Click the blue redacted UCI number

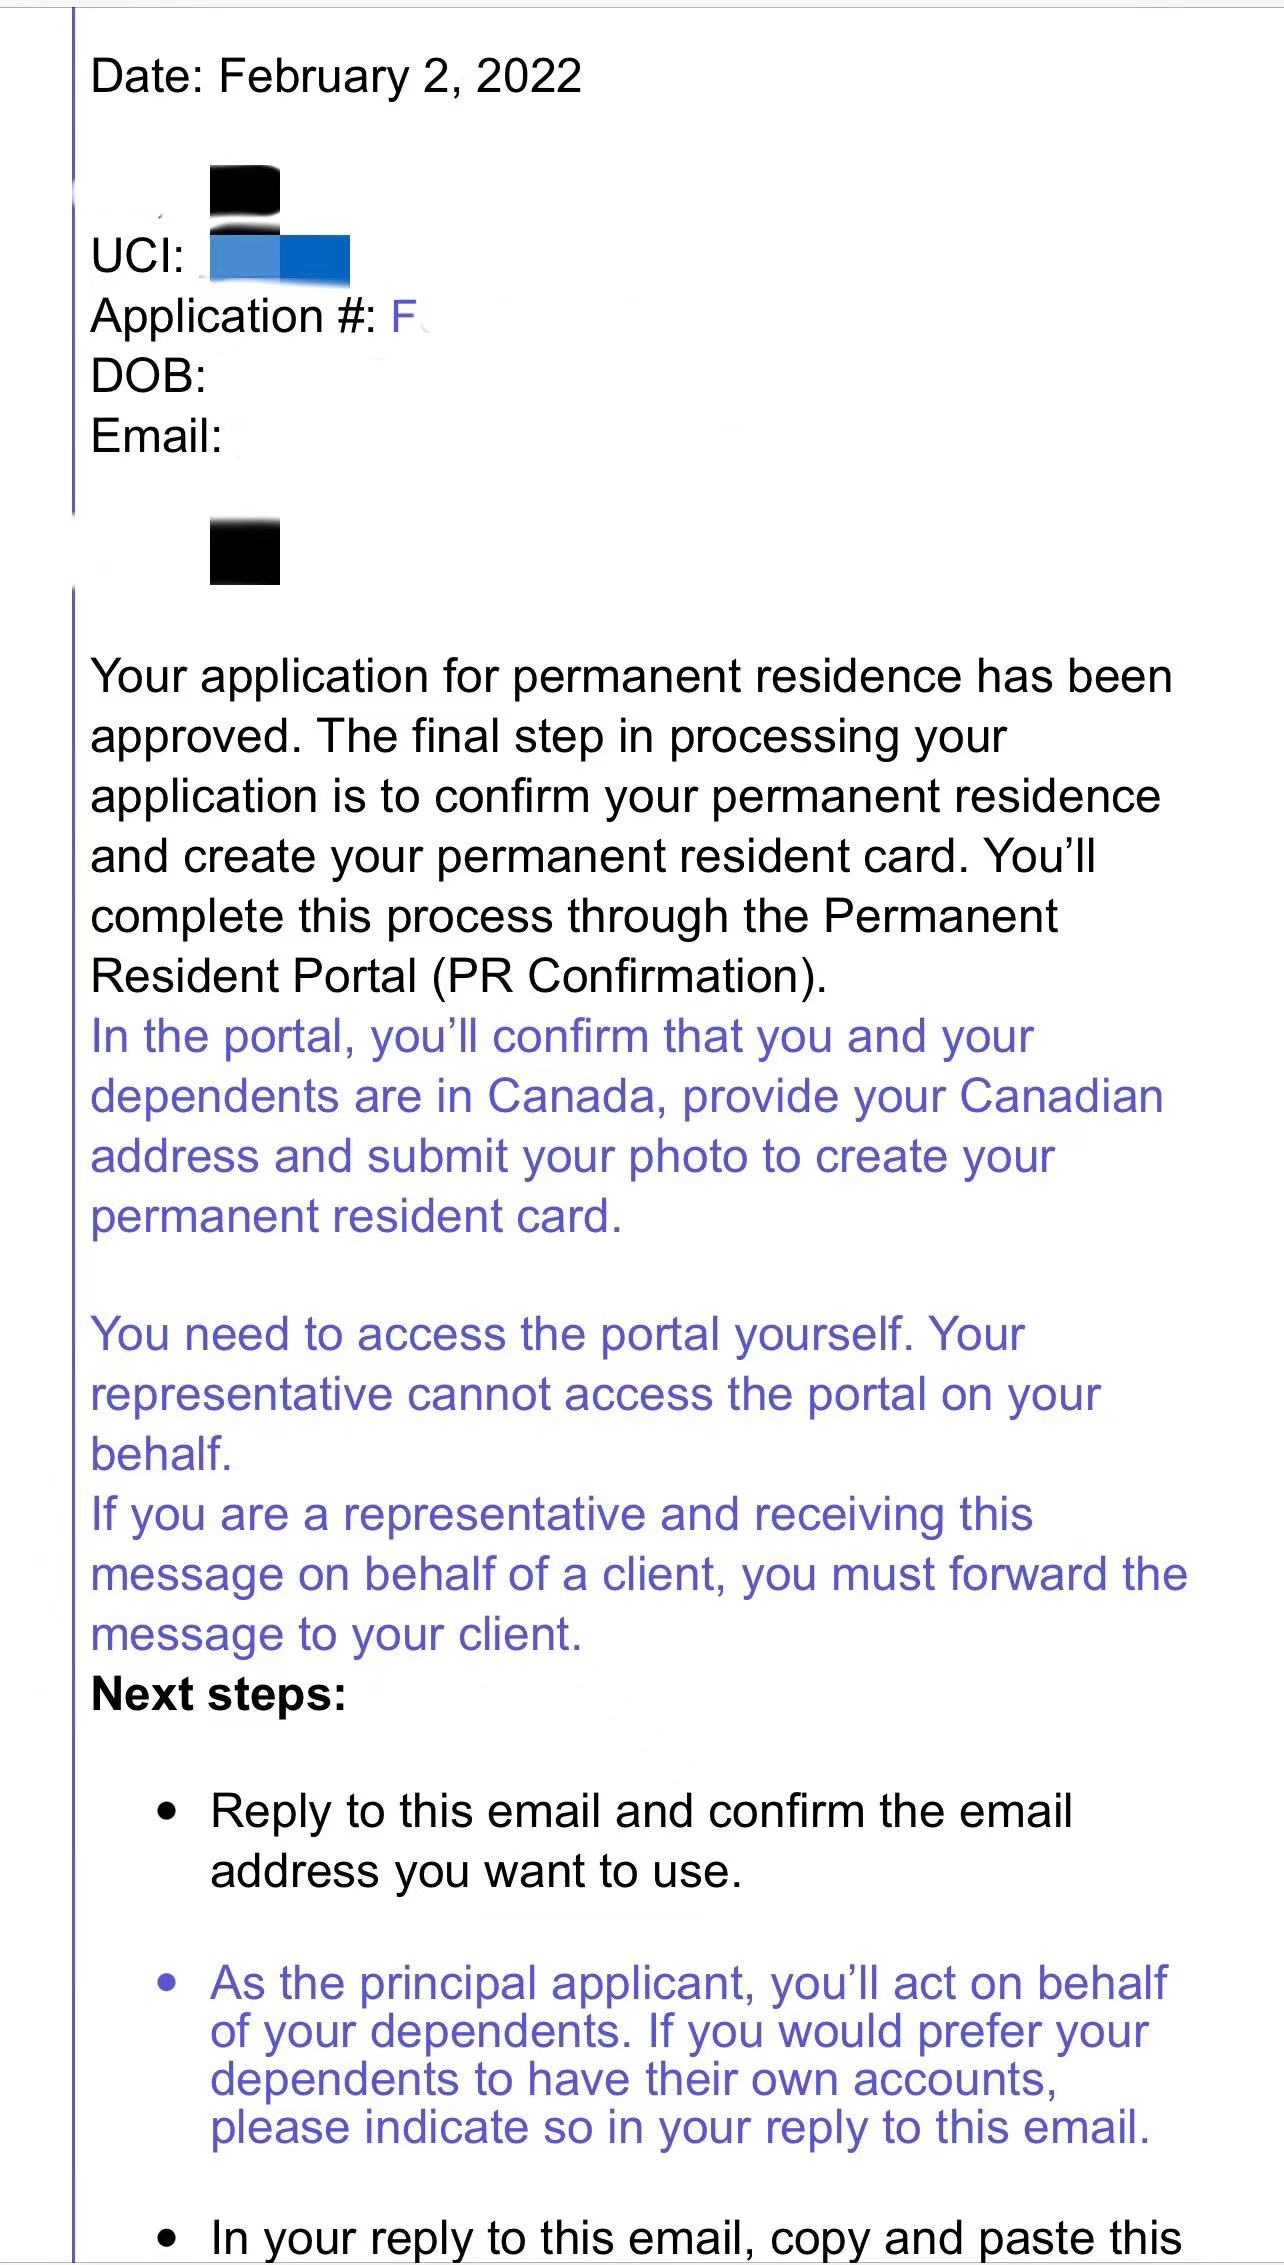coord(278,257)
